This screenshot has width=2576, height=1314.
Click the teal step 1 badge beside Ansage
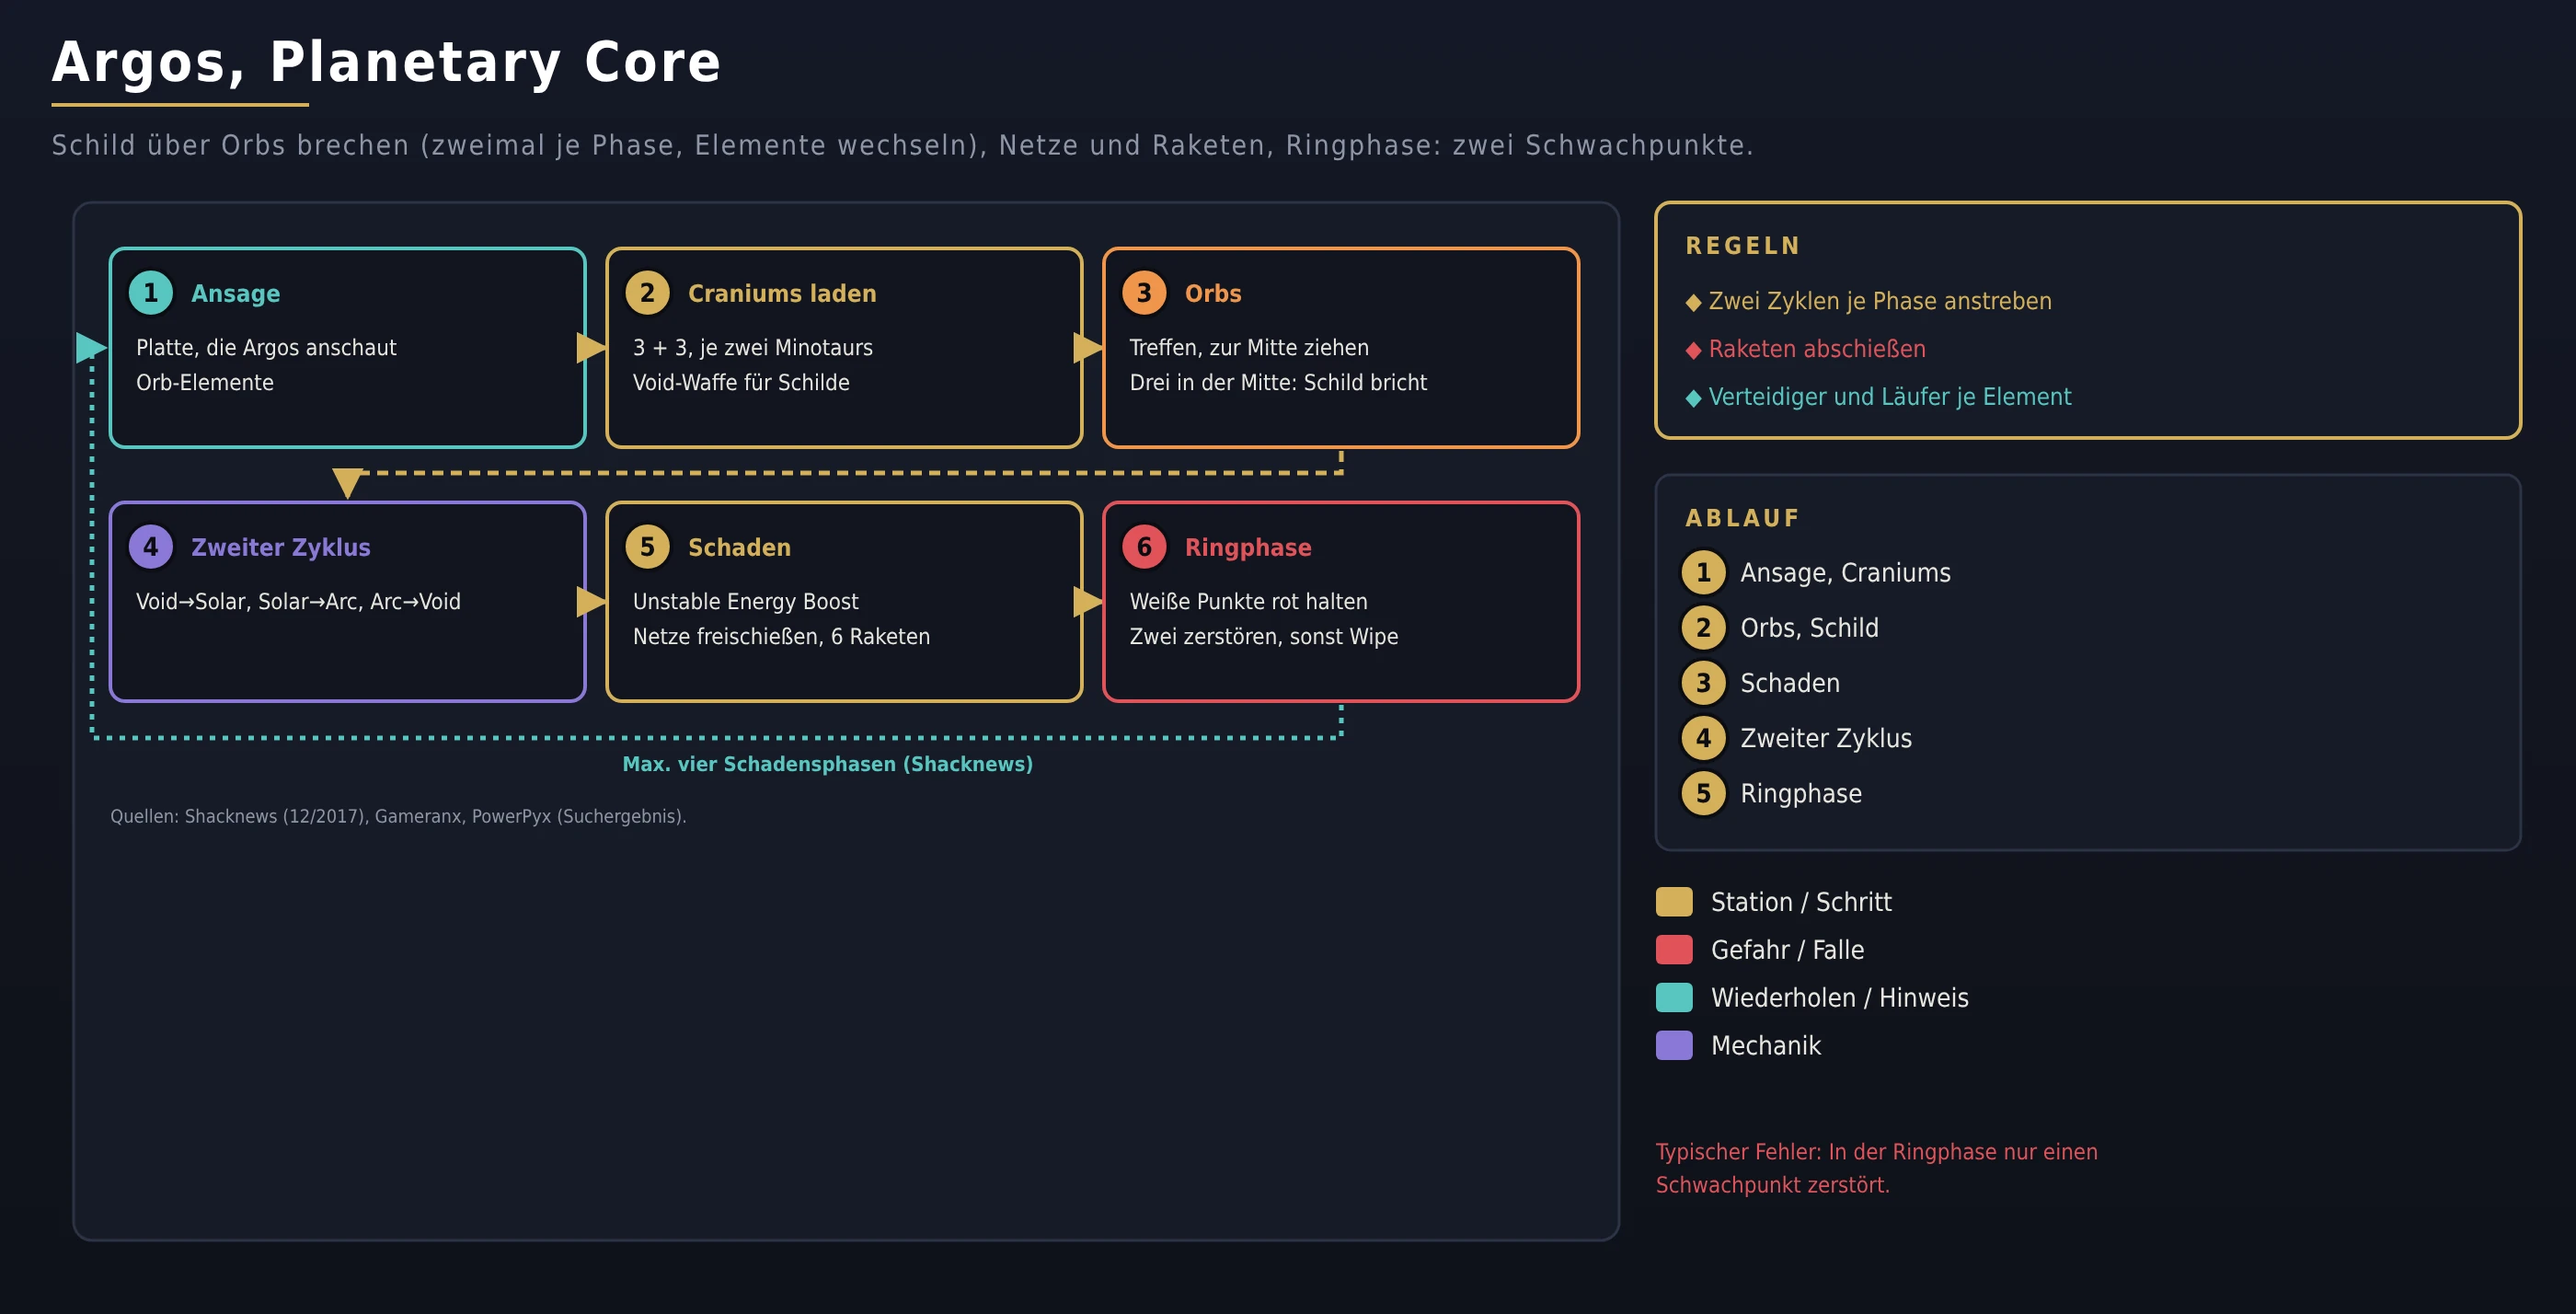pyautogui.click(x=151, y=293)
